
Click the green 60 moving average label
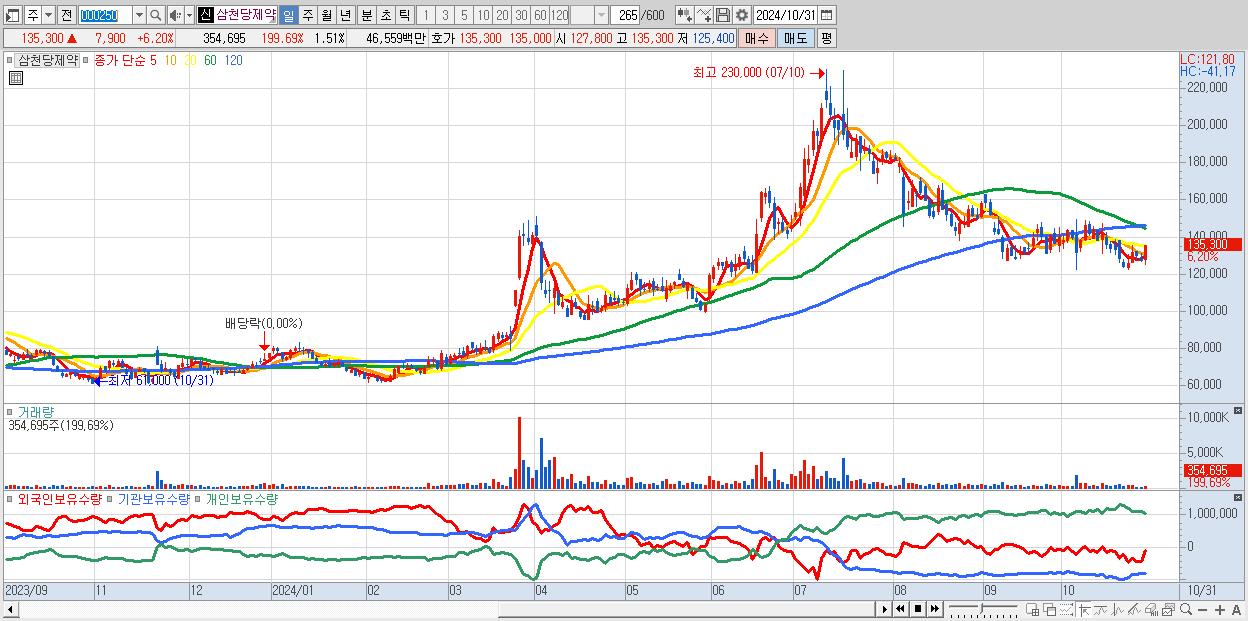(210, 60)
